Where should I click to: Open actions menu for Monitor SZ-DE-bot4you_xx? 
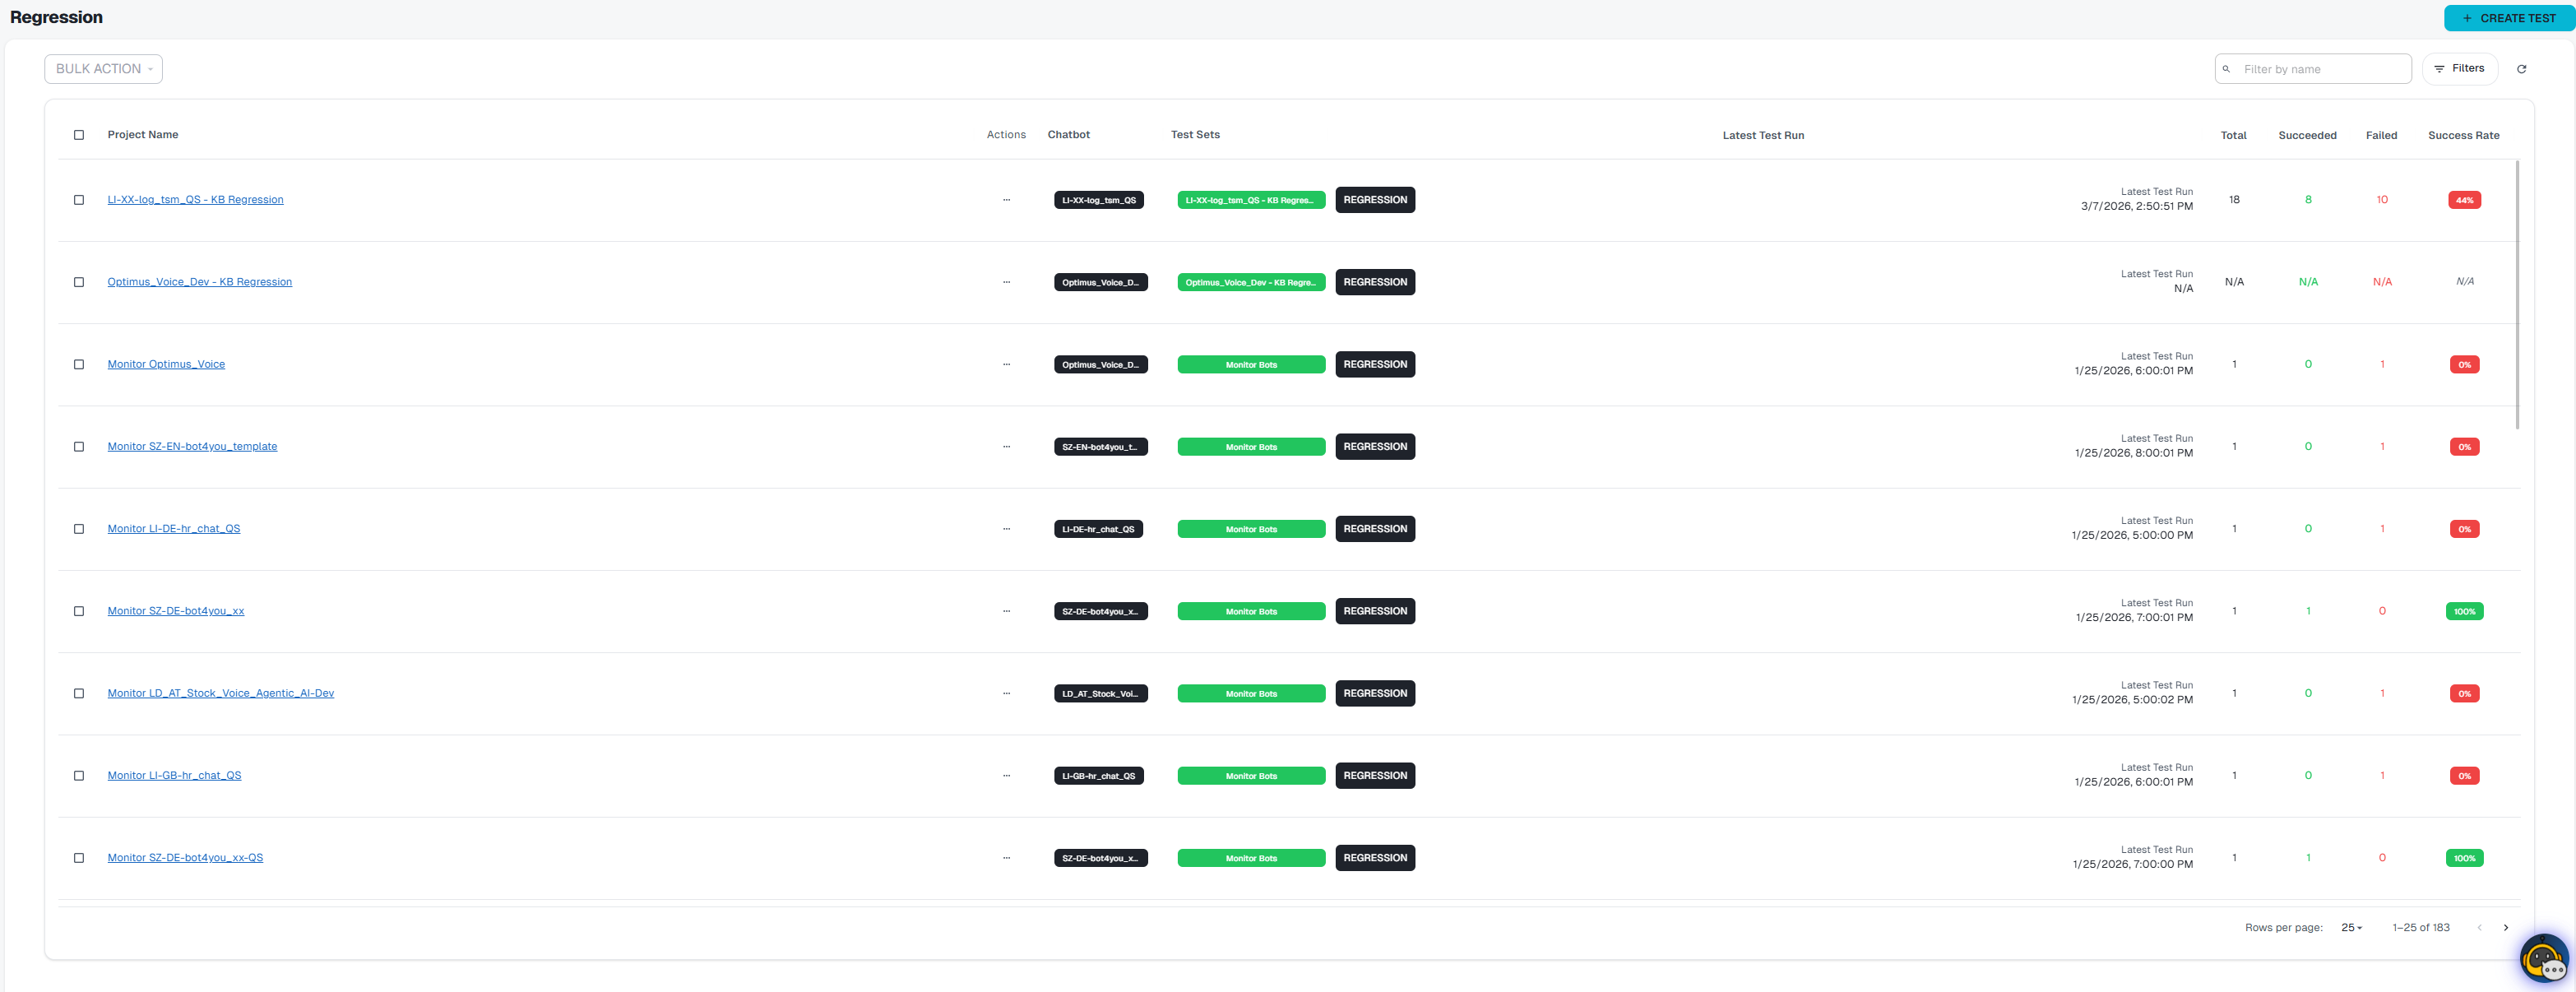tap(1006, 611)
